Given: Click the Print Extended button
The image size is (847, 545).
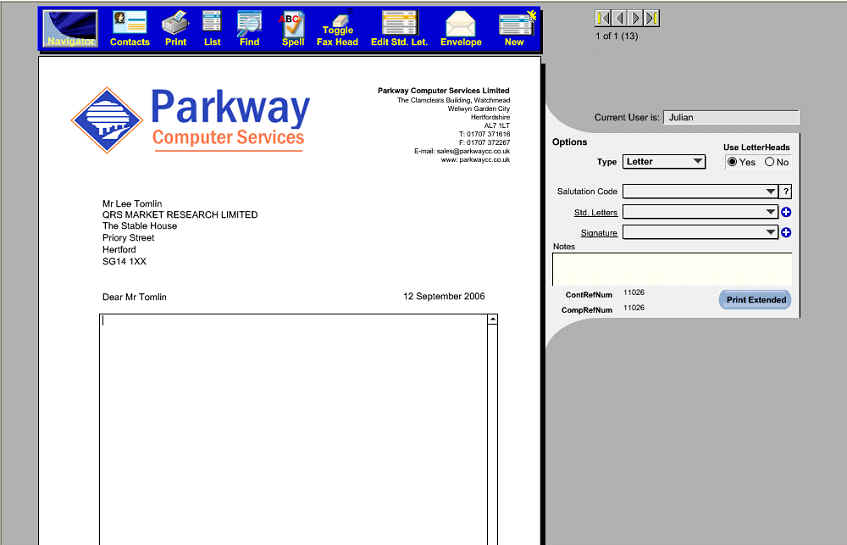Looking at the screenshot, I should 755,300.
